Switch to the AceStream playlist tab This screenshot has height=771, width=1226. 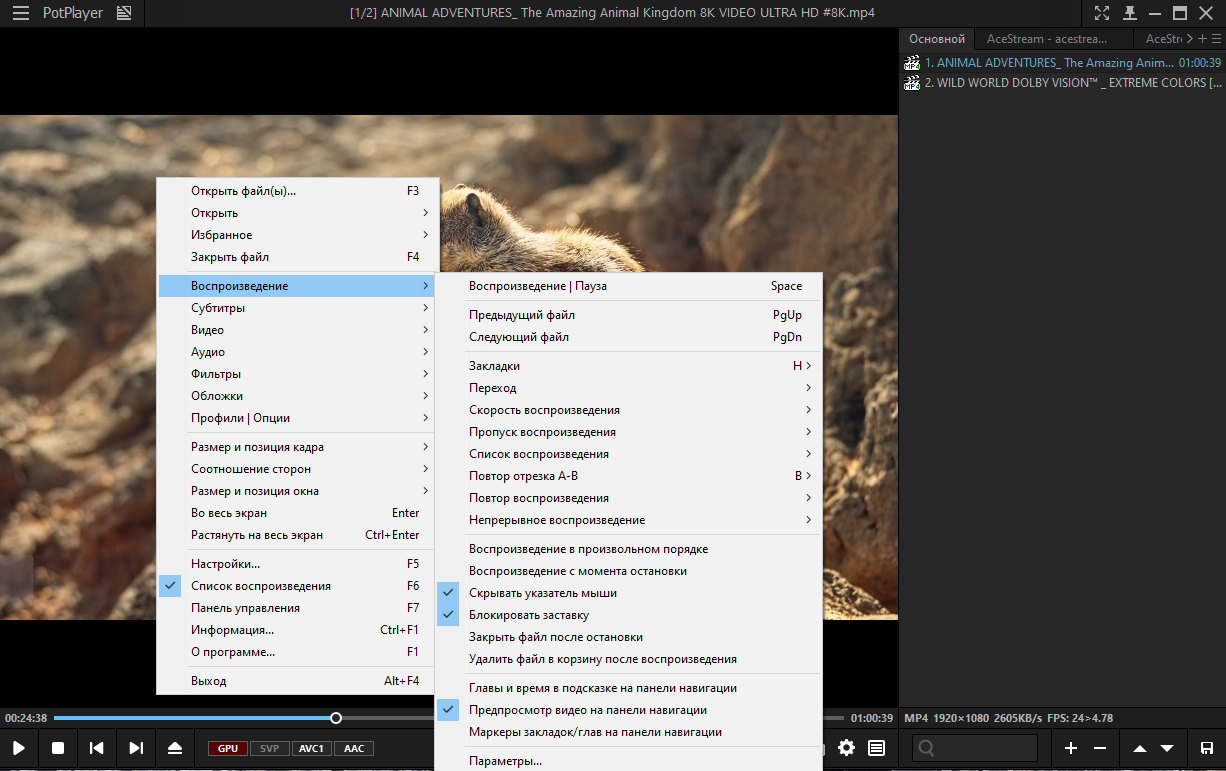coord(1047,39)
